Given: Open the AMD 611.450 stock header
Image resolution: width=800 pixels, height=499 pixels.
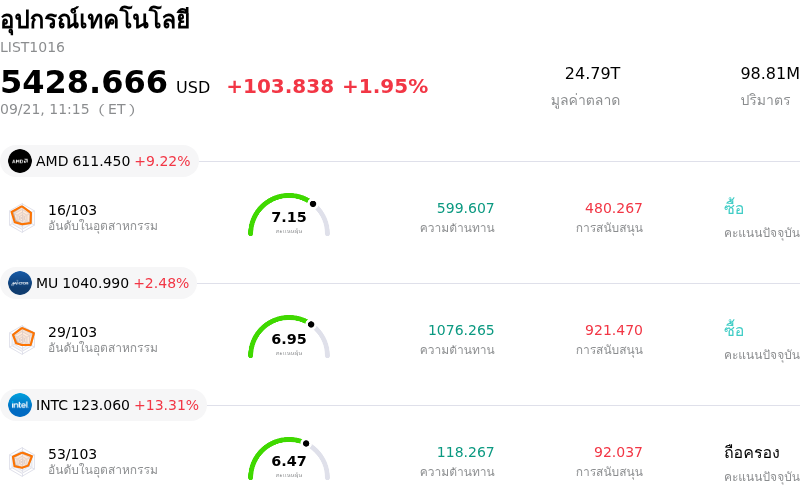Looking at the screenshot, I should [x=99, y=161].
